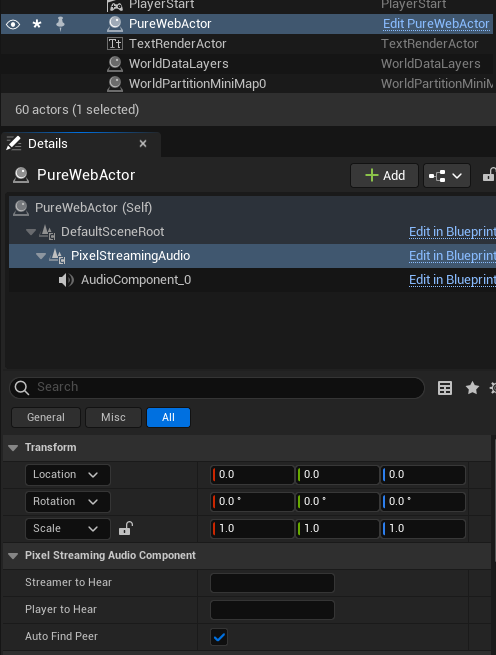Toggle the Scale ratio lock
This screenshot has width=496, height=655.
tap(126, 528)
